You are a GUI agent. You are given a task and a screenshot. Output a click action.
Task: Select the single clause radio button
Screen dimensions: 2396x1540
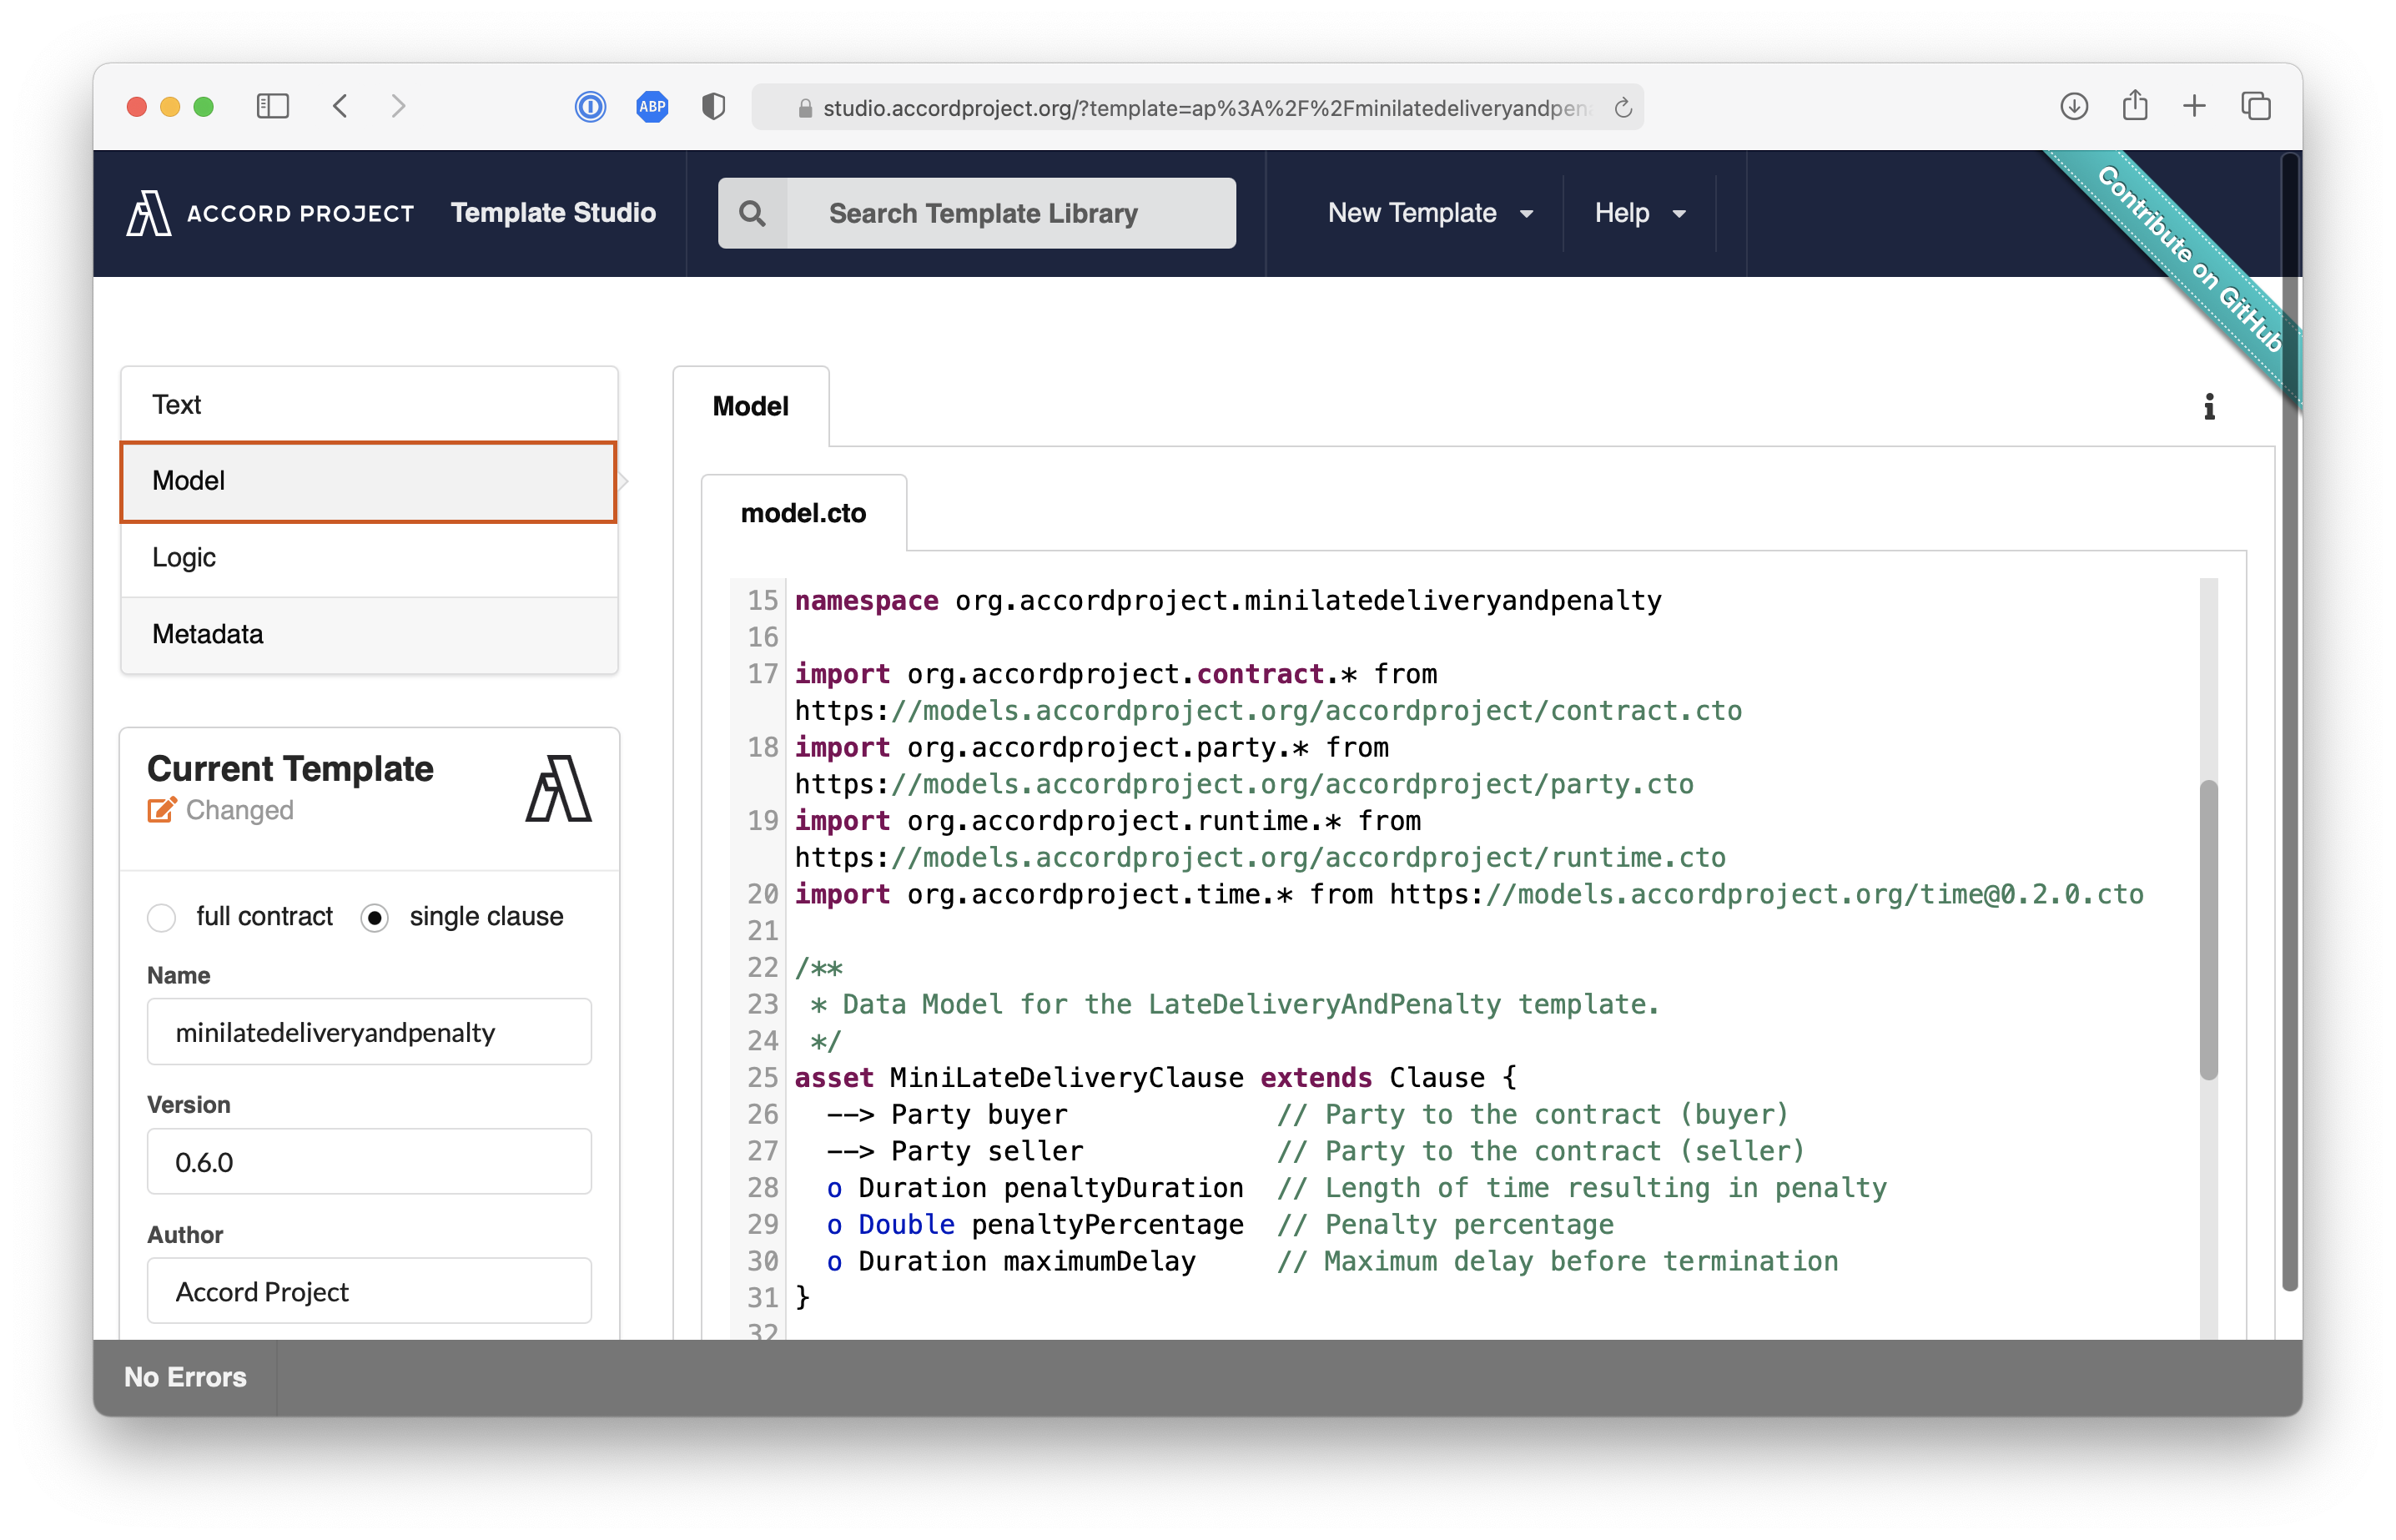[x=375, y=917]
